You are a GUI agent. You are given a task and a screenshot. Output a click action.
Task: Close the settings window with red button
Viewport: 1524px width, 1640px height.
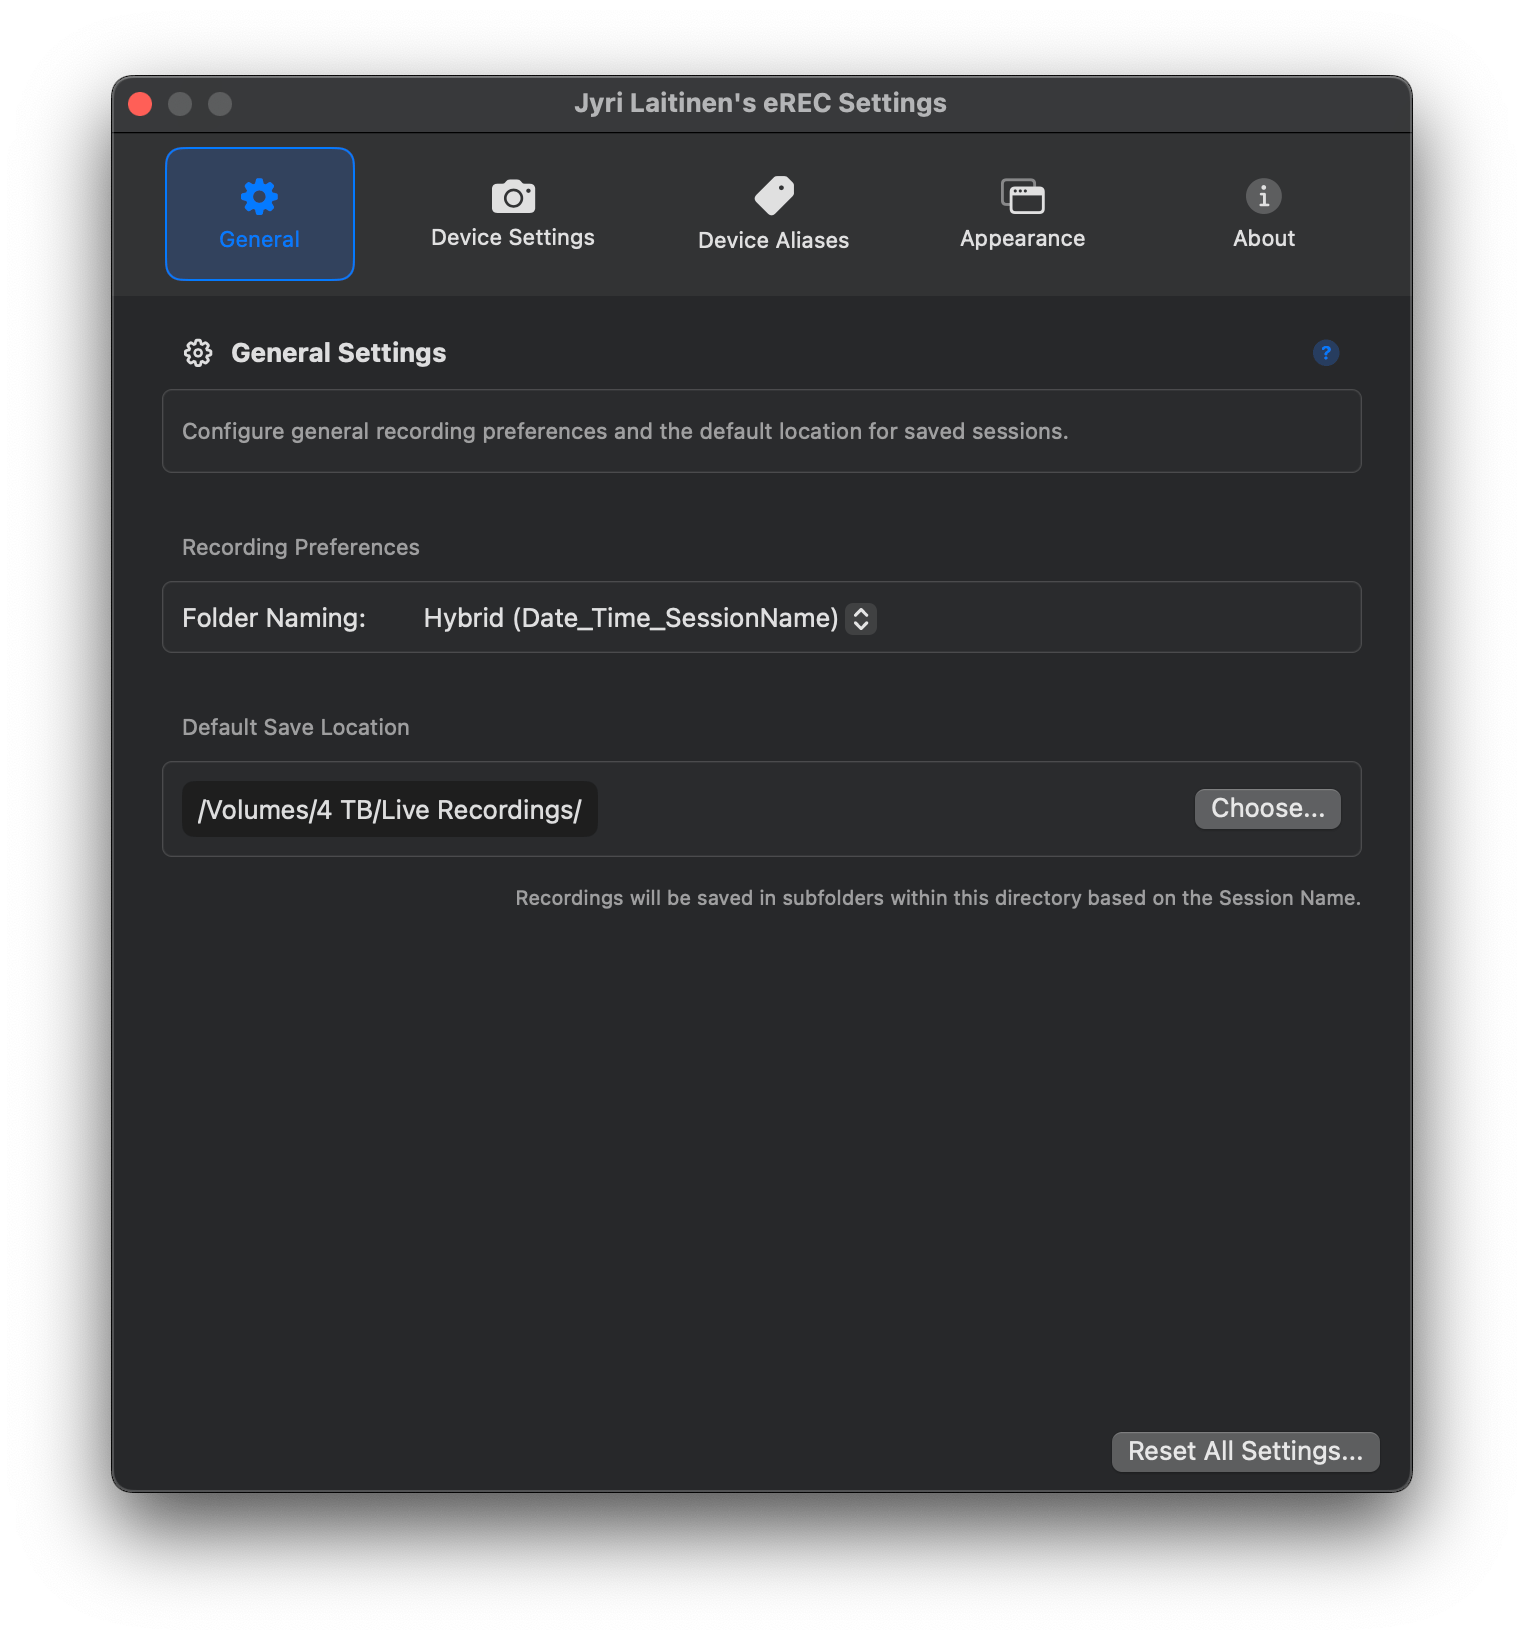(x=141, y=104)
